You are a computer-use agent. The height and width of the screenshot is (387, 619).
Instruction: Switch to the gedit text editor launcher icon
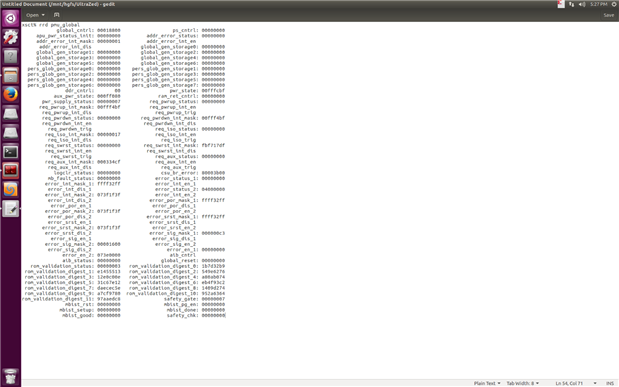(x=10, y=209)
